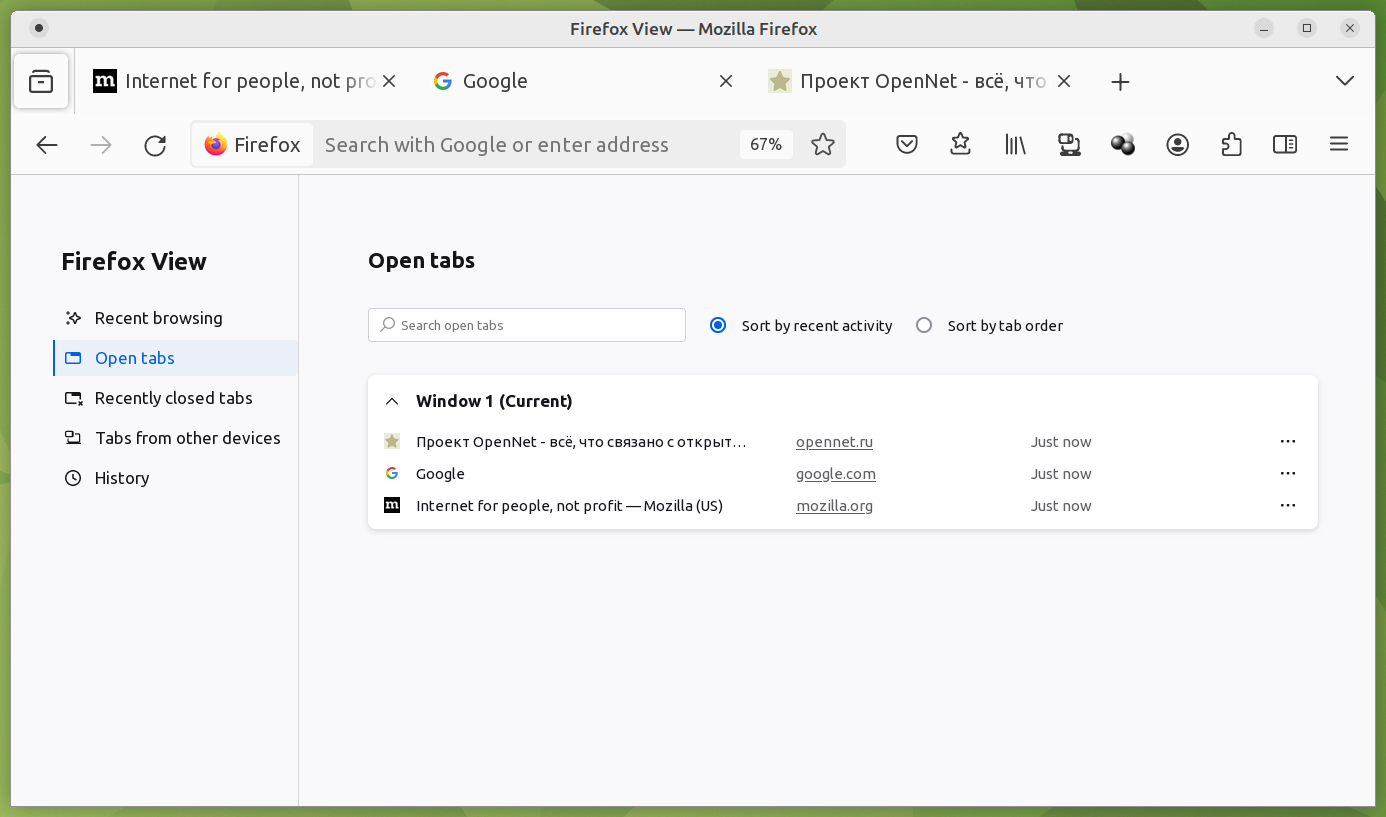Screen dimensions: 1386x817
Task: Click the opennet.ru link
Action: (x=834, y=442)
